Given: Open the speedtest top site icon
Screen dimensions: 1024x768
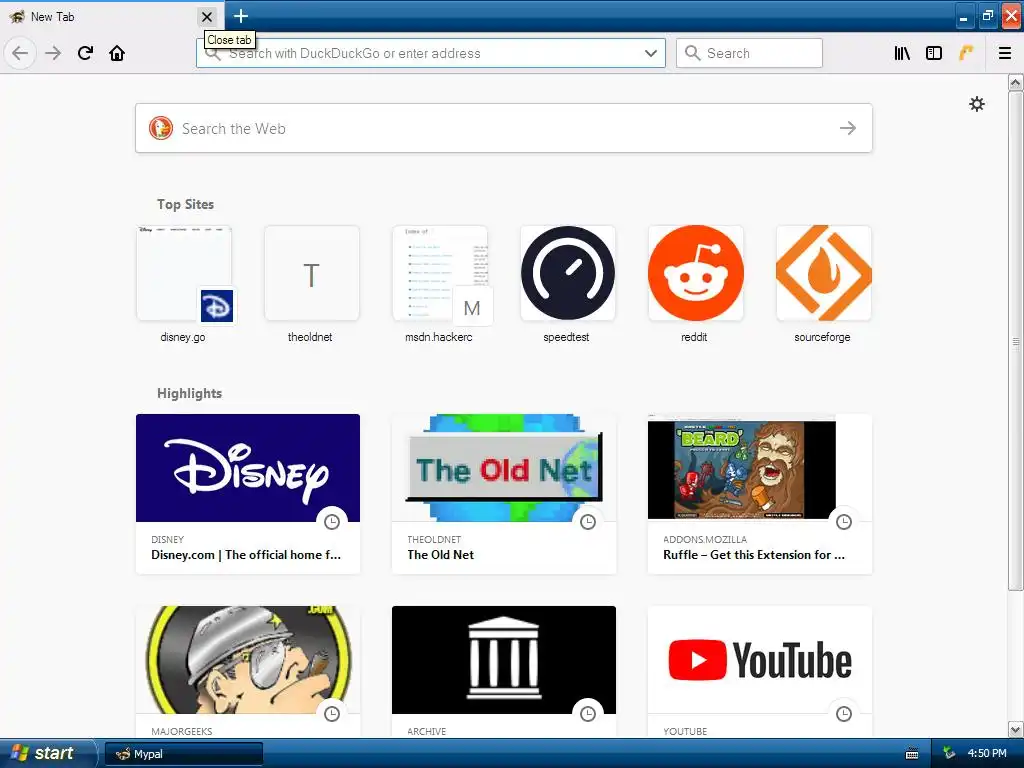Looking at the screenshot, I should [x=568, y=273].
